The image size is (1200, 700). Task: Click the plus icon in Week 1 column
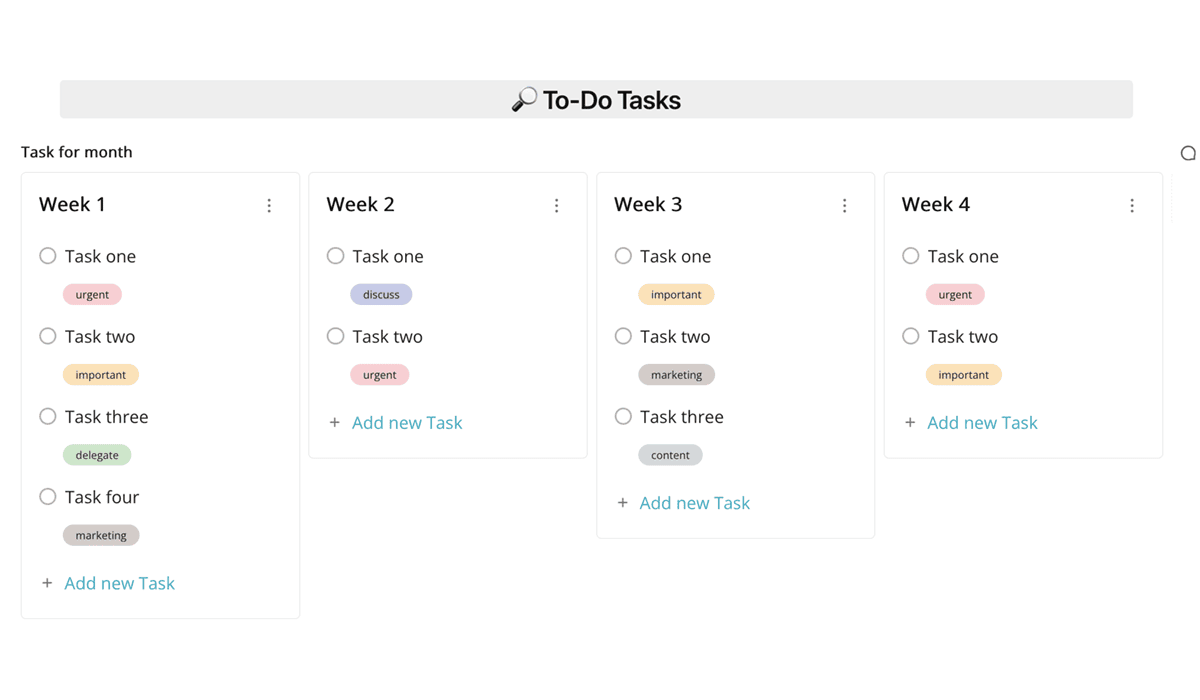click(x=47, y=583)
